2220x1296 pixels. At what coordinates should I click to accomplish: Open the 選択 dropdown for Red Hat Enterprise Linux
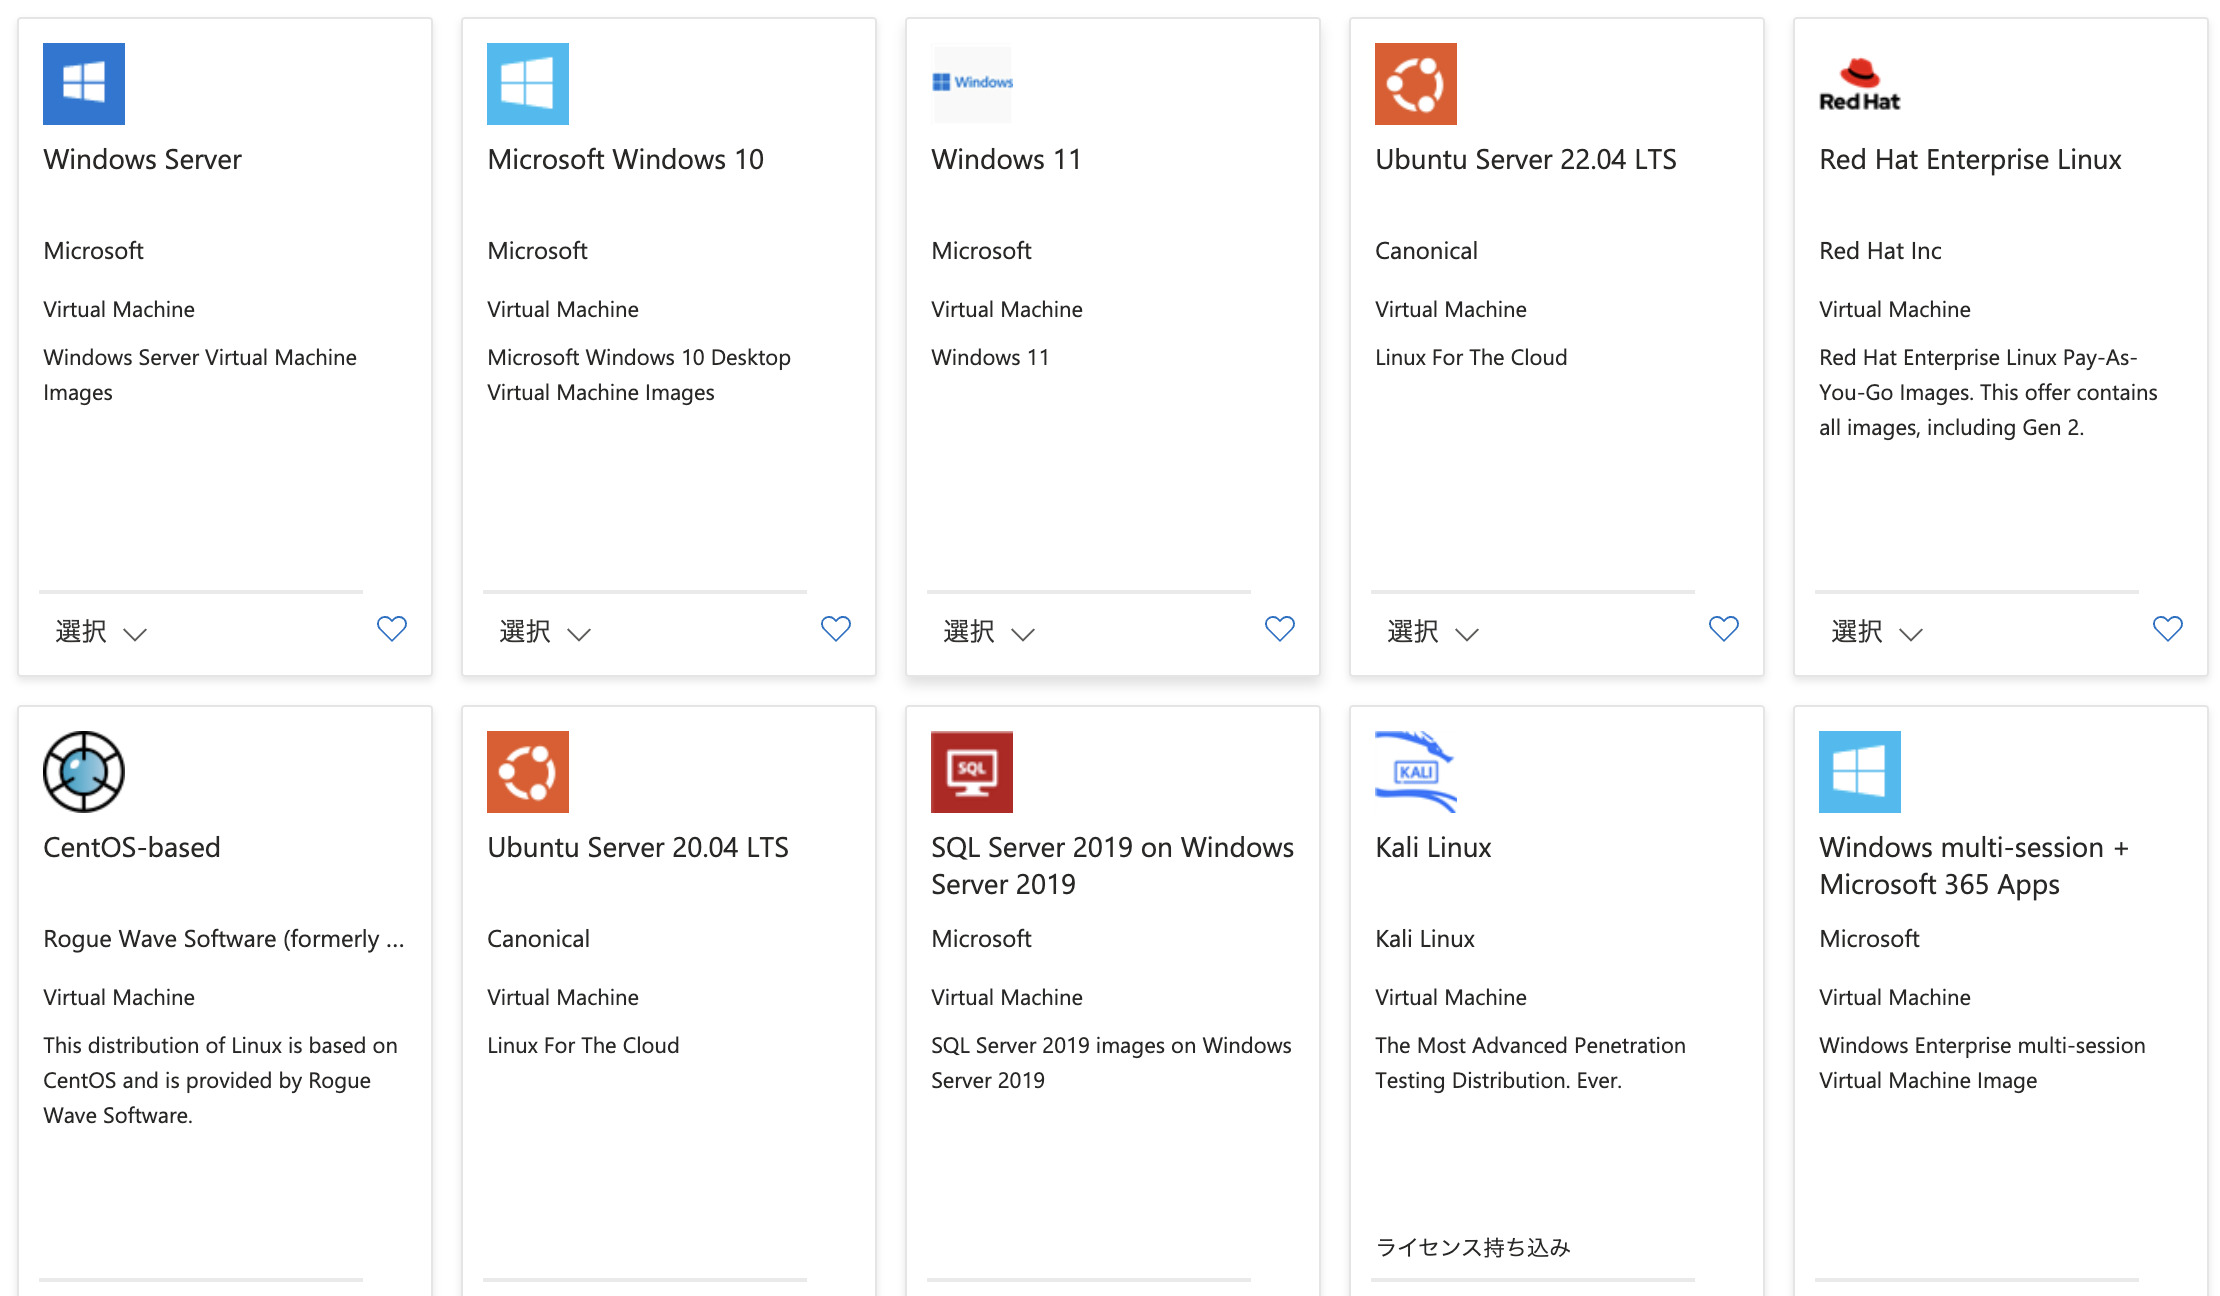pos(1877,632)
